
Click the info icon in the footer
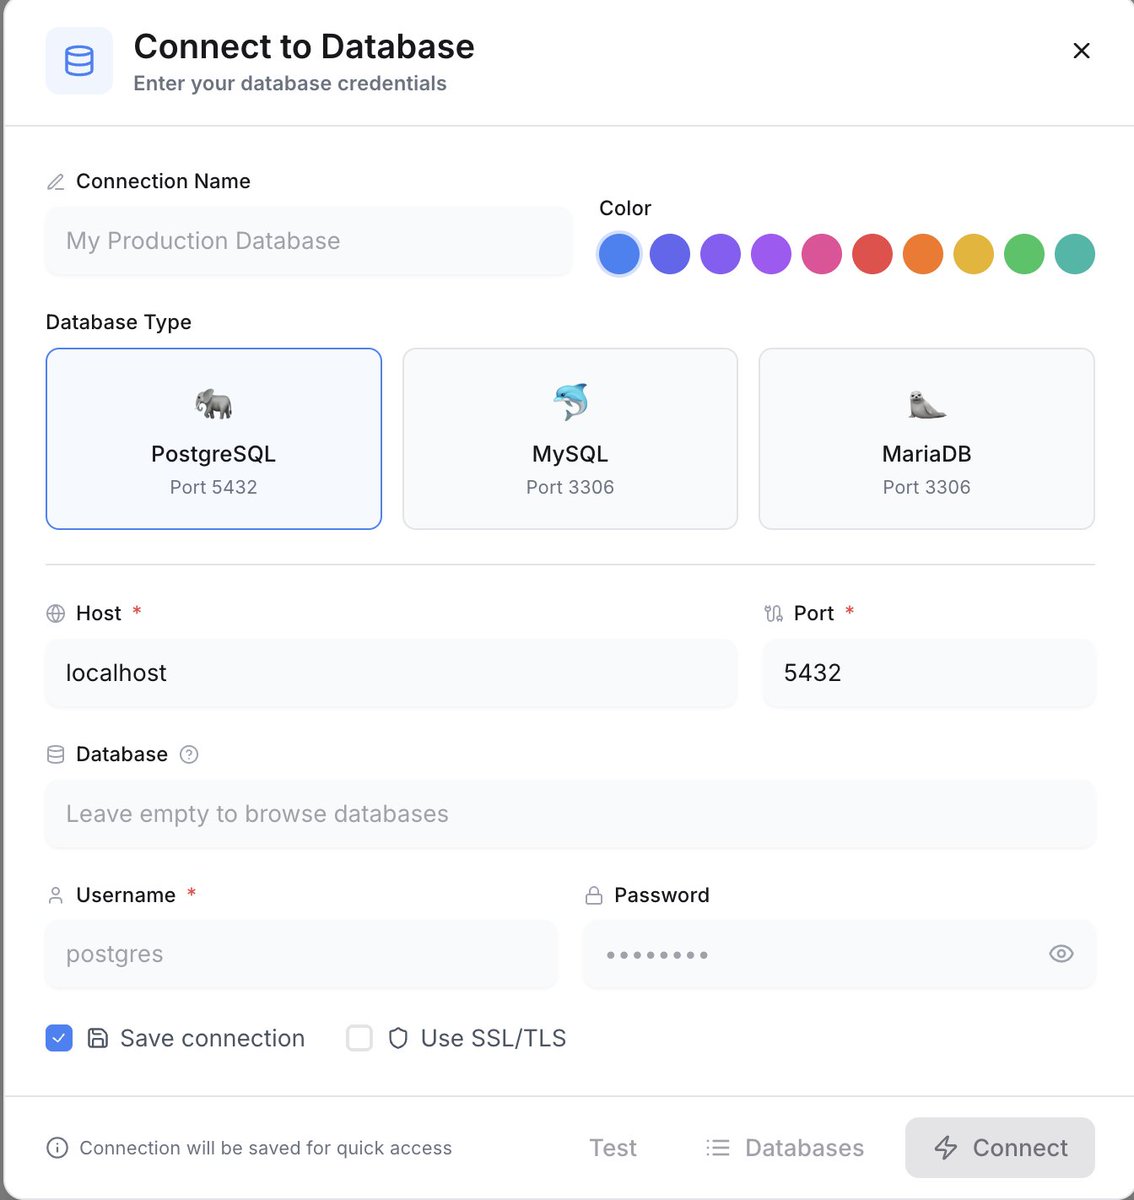pyautogui.click(x=58, y=1148)
